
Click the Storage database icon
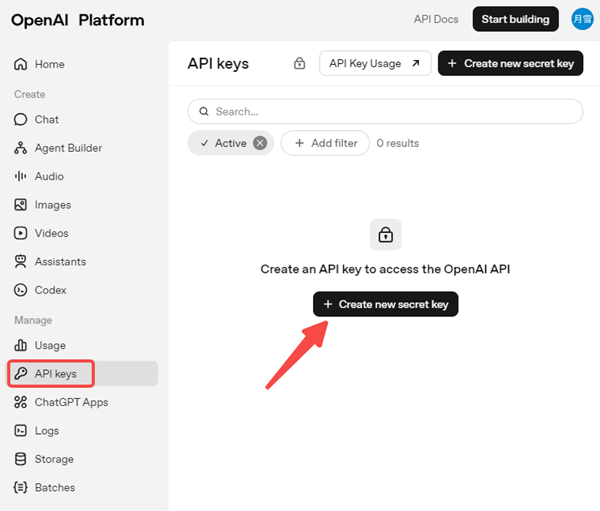coord(21,459)
